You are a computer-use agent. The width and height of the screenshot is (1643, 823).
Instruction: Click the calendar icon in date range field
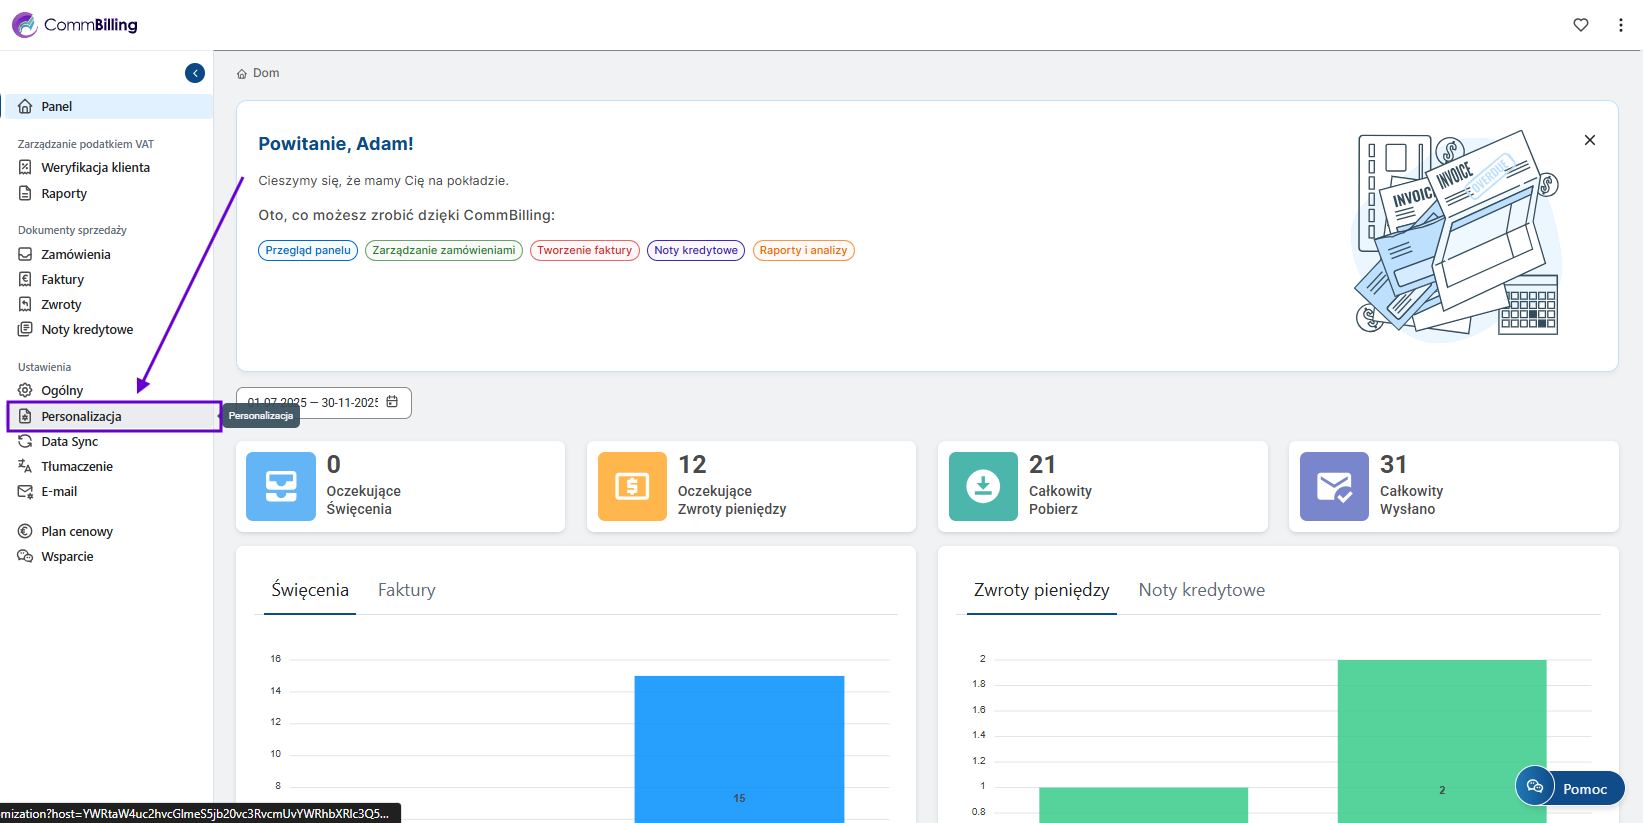[392, 402]
